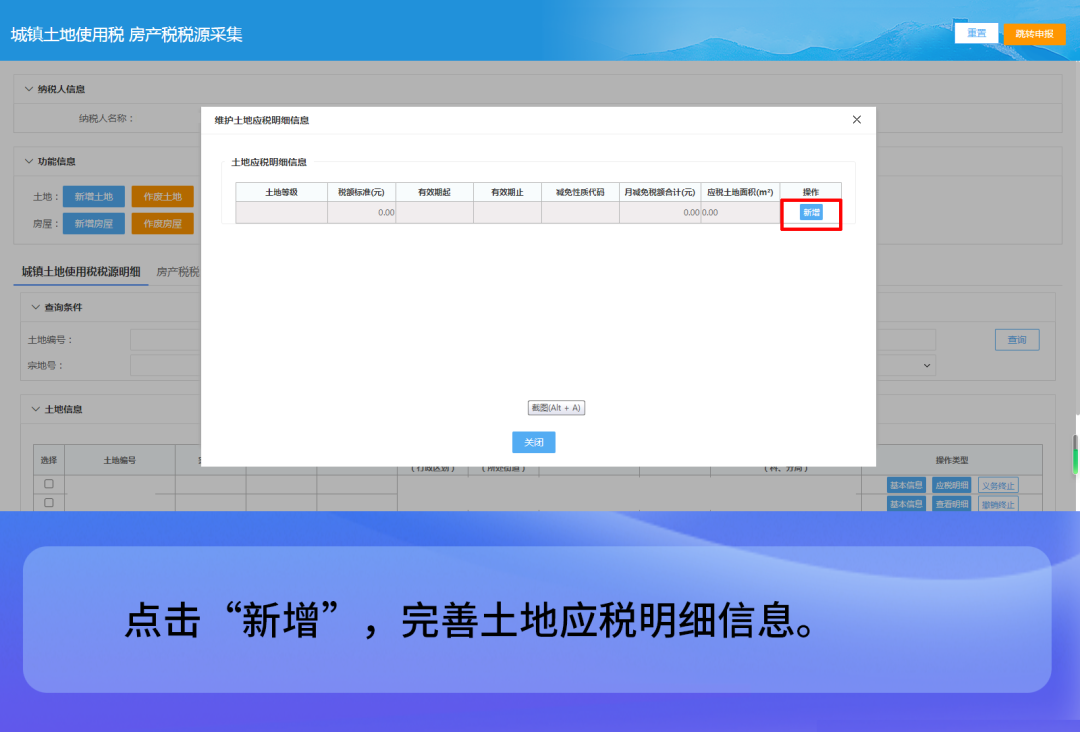Click the 纳税人名称 label
The height and width of the screenshot is (732, 1080).
click(x=106, y=118)
